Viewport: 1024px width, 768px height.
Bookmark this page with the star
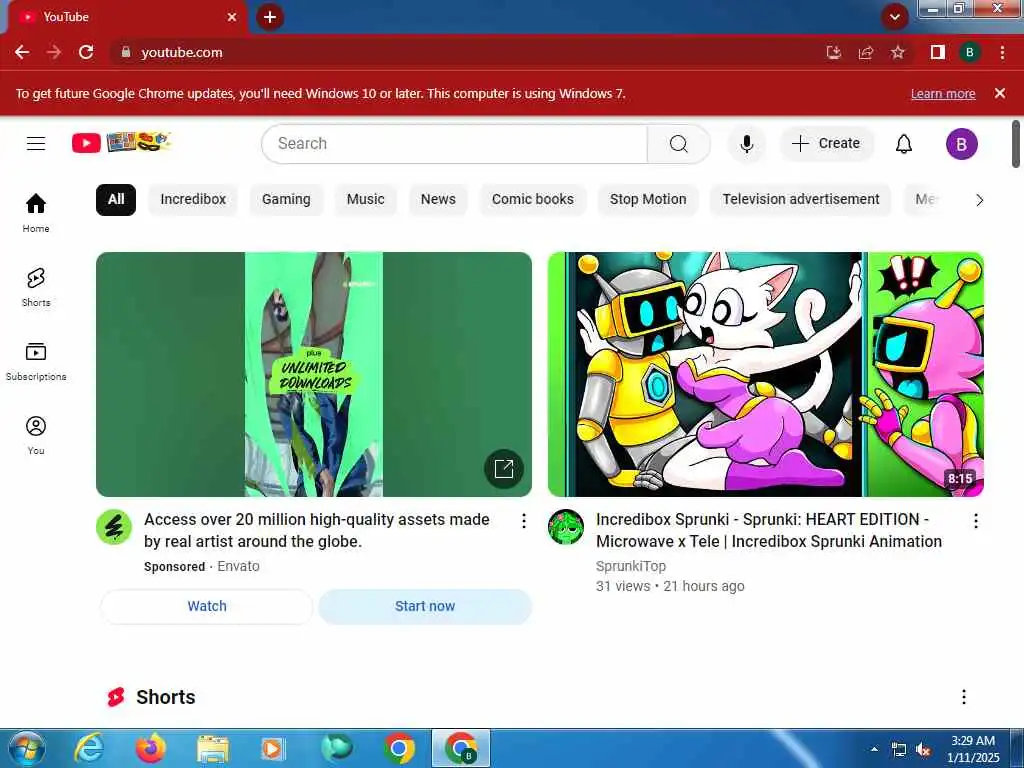point(898,52)
